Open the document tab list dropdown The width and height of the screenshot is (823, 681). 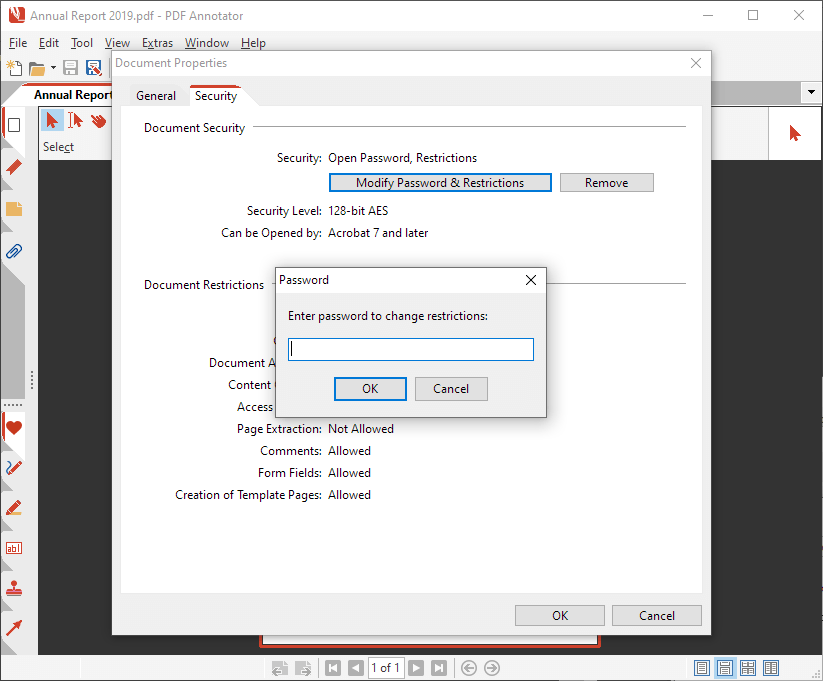click(810, 92)
